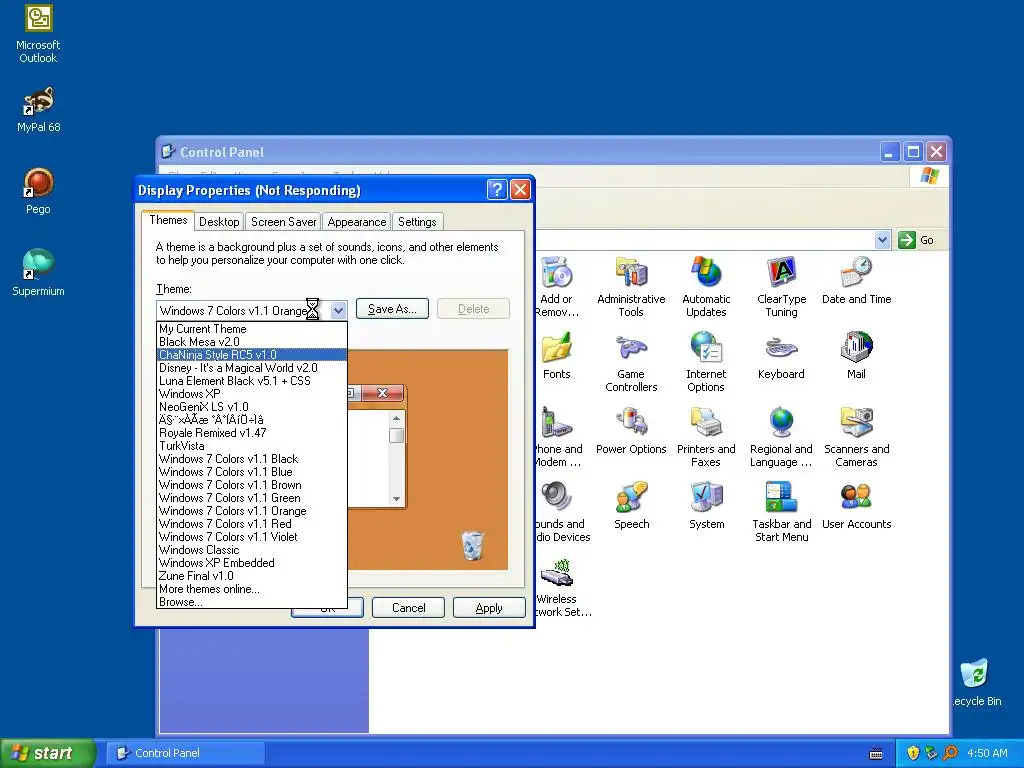Open Add or Remove Programs icon
Viewport: 1024px width, 768px height.
556,287
